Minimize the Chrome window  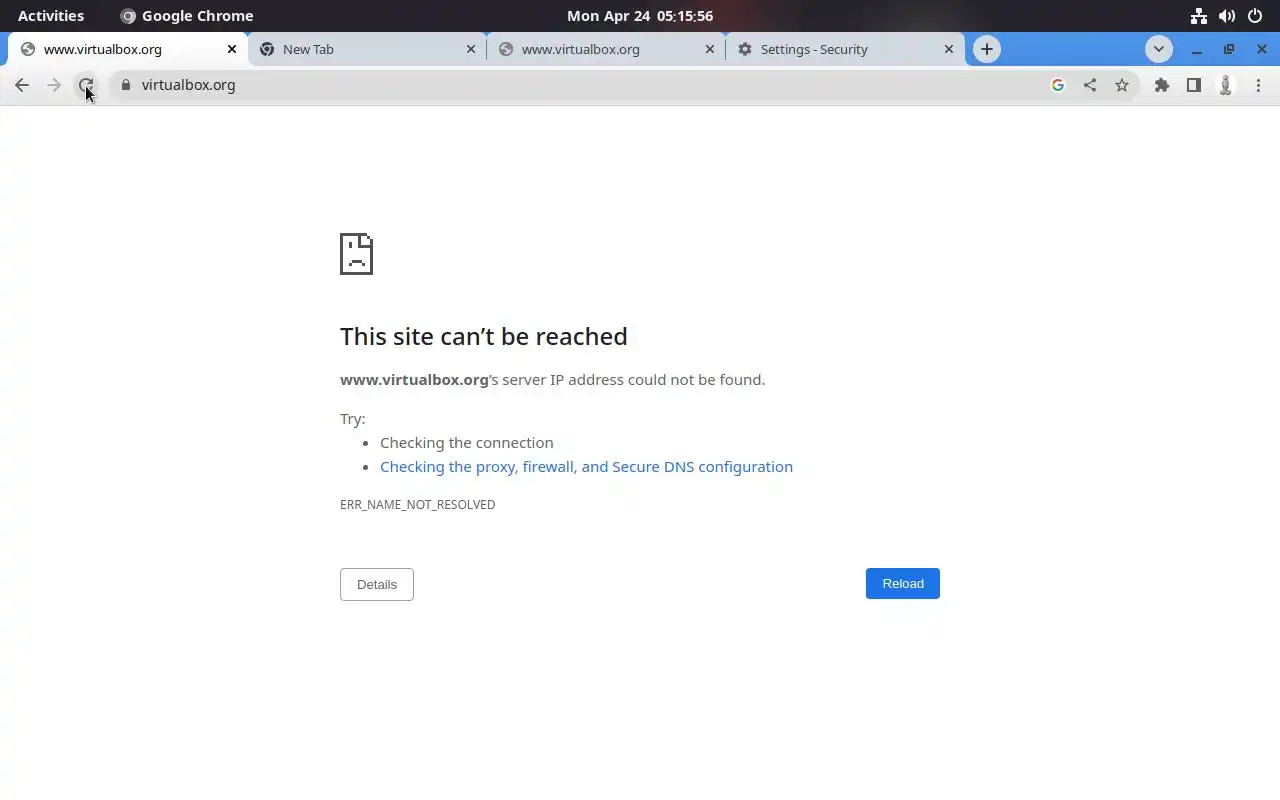[x=1197, y=49]
